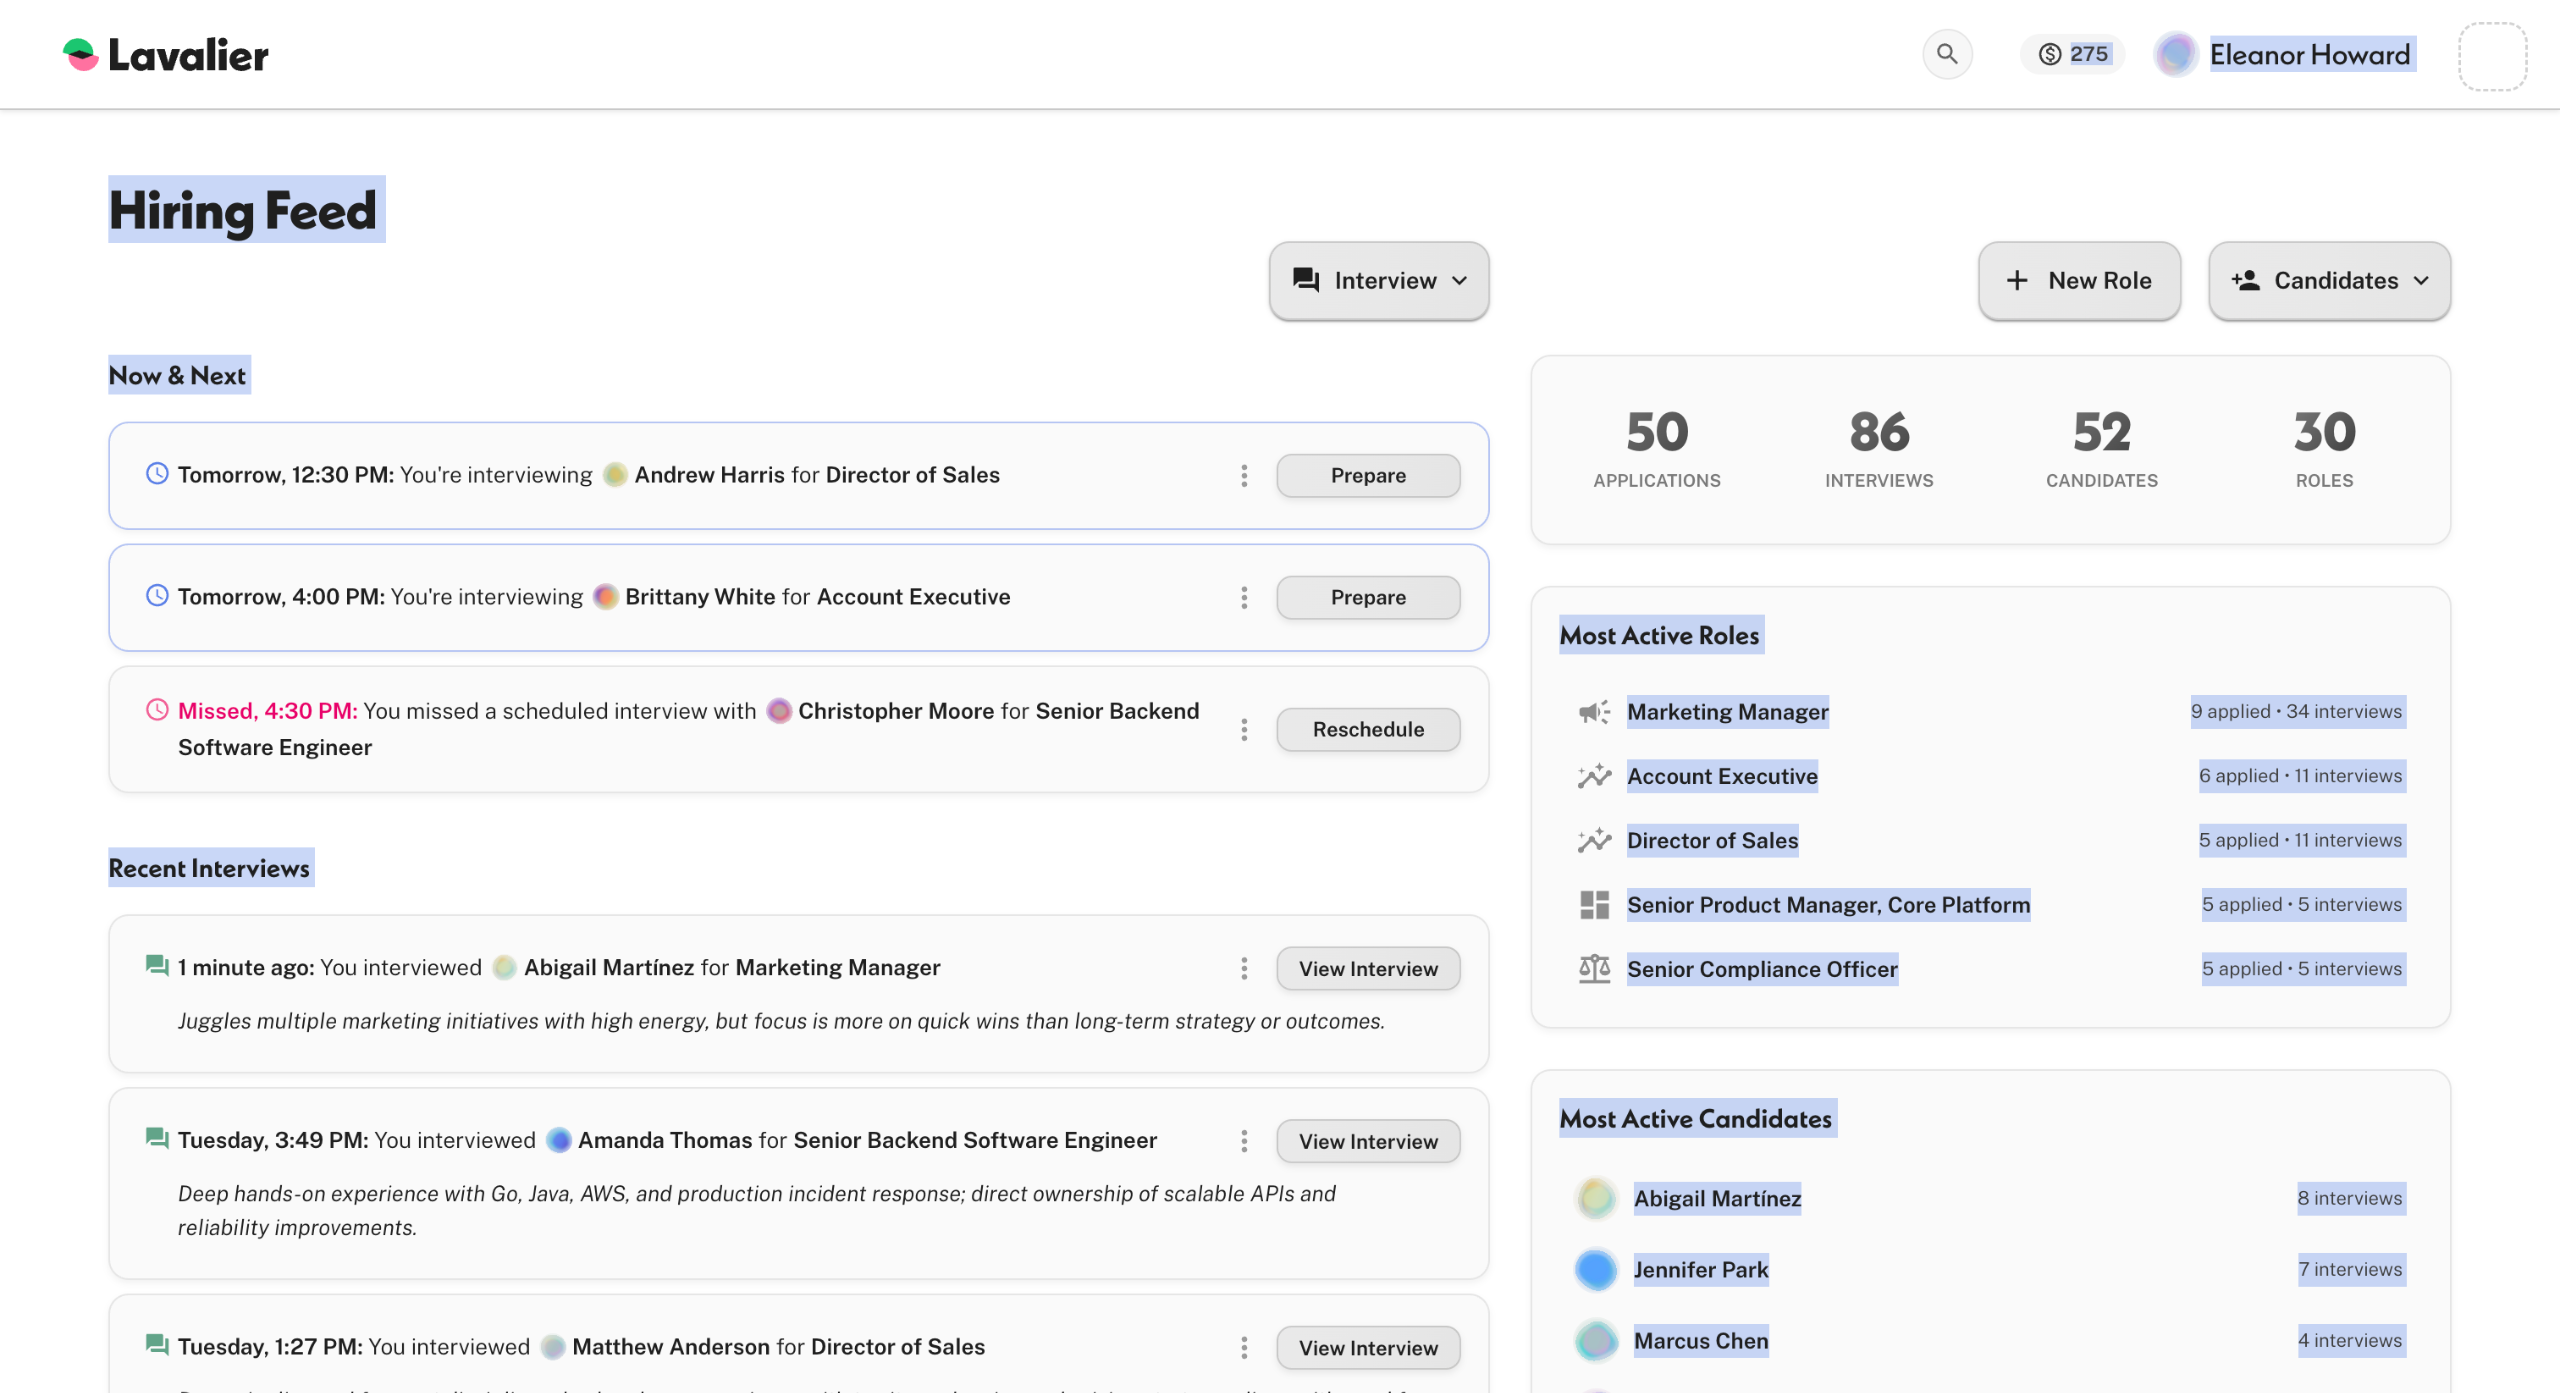Viewport: 2560px width, 1393px height.
Task: View Amanda Thomas interview
Action: (1367, 1142)
